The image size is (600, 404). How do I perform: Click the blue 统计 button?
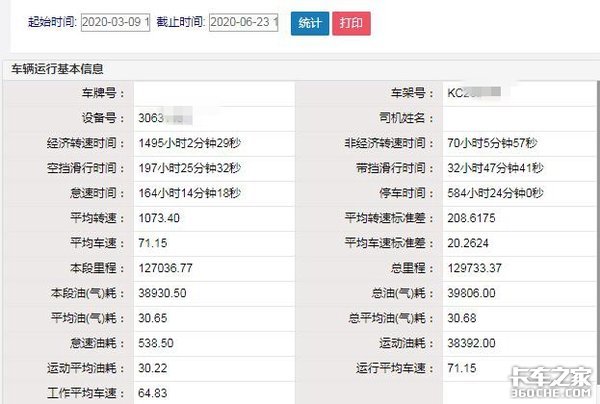pyautogui.click(x=310, y=23)
